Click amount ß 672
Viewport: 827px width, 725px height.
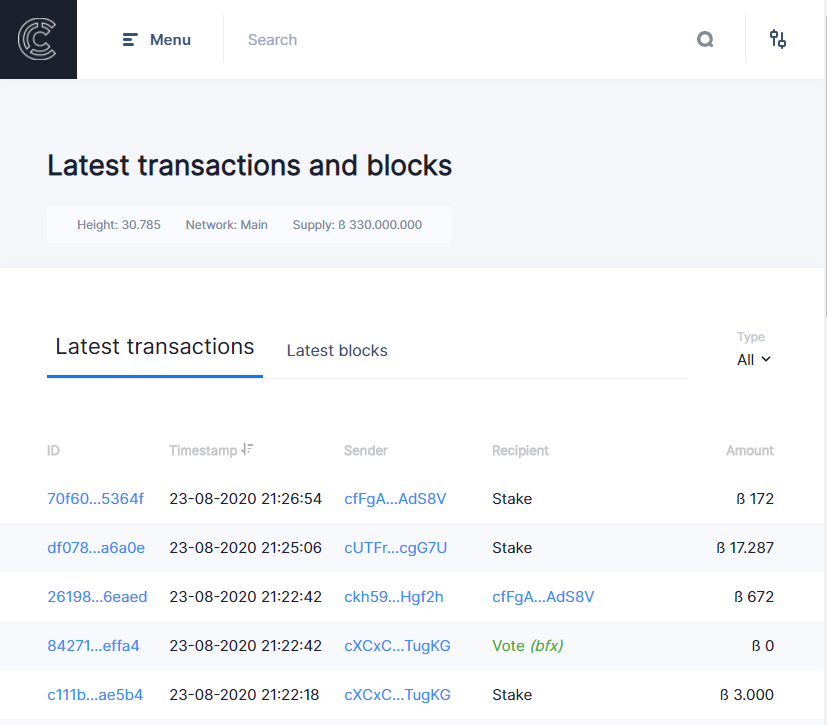tap(754, 597)
